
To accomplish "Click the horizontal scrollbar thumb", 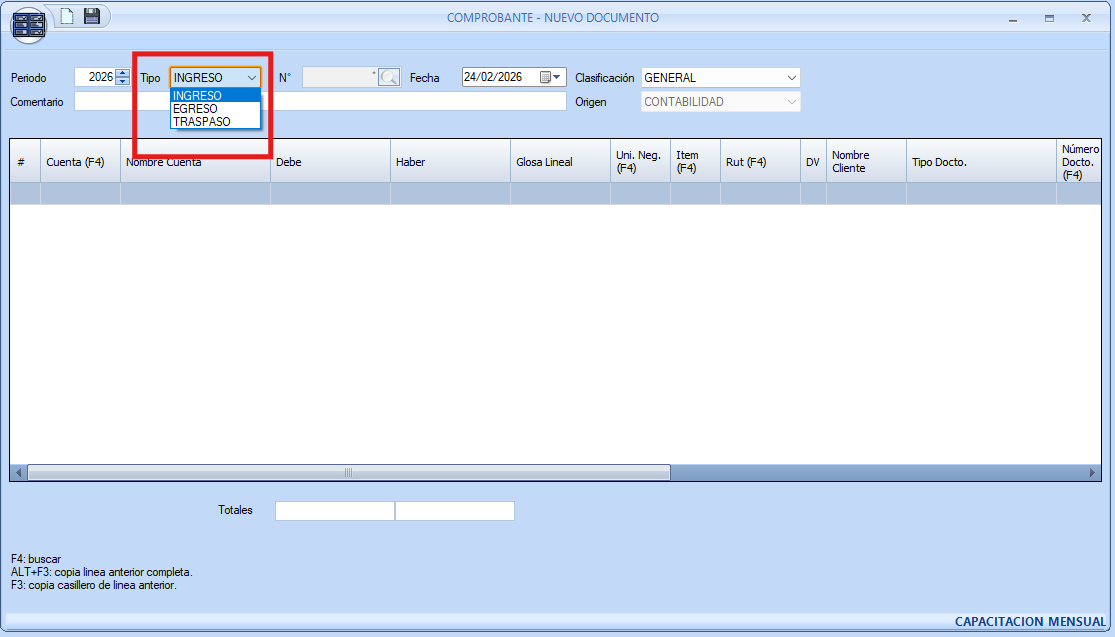I will [348, 473].
